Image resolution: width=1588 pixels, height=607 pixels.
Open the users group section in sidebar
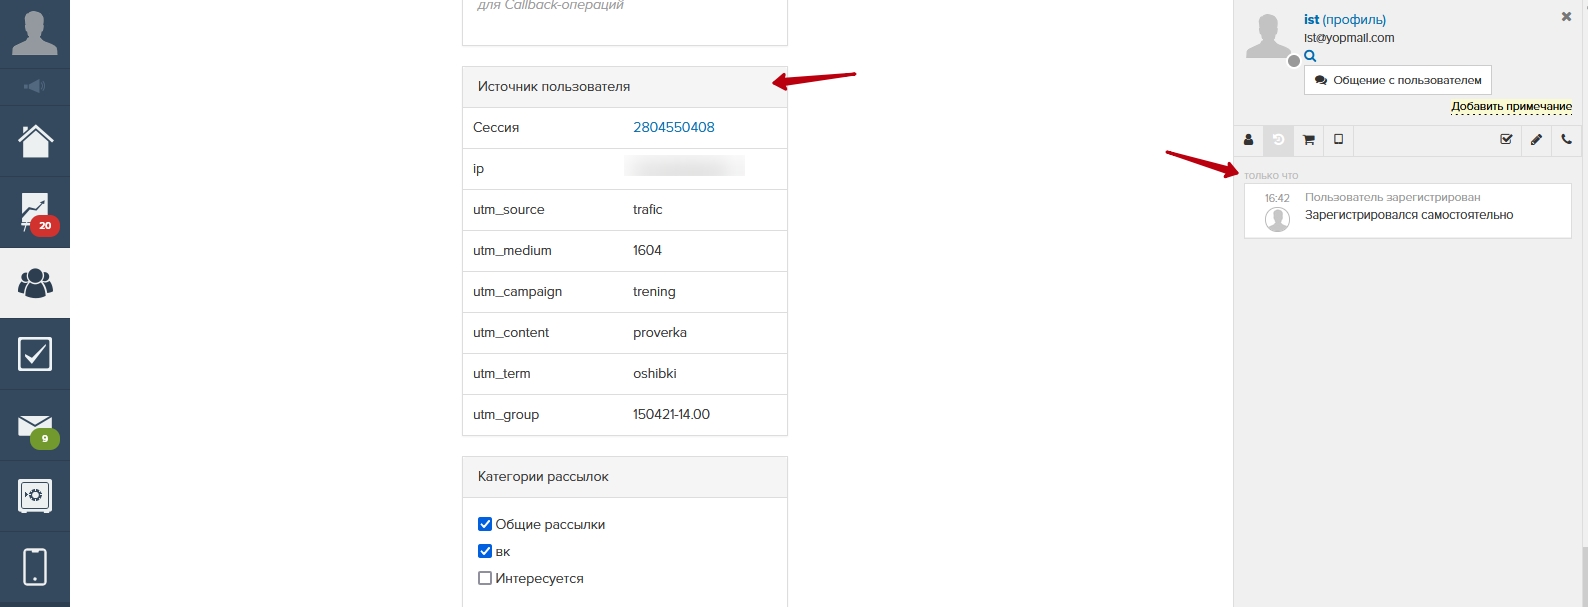pos(35,284)
